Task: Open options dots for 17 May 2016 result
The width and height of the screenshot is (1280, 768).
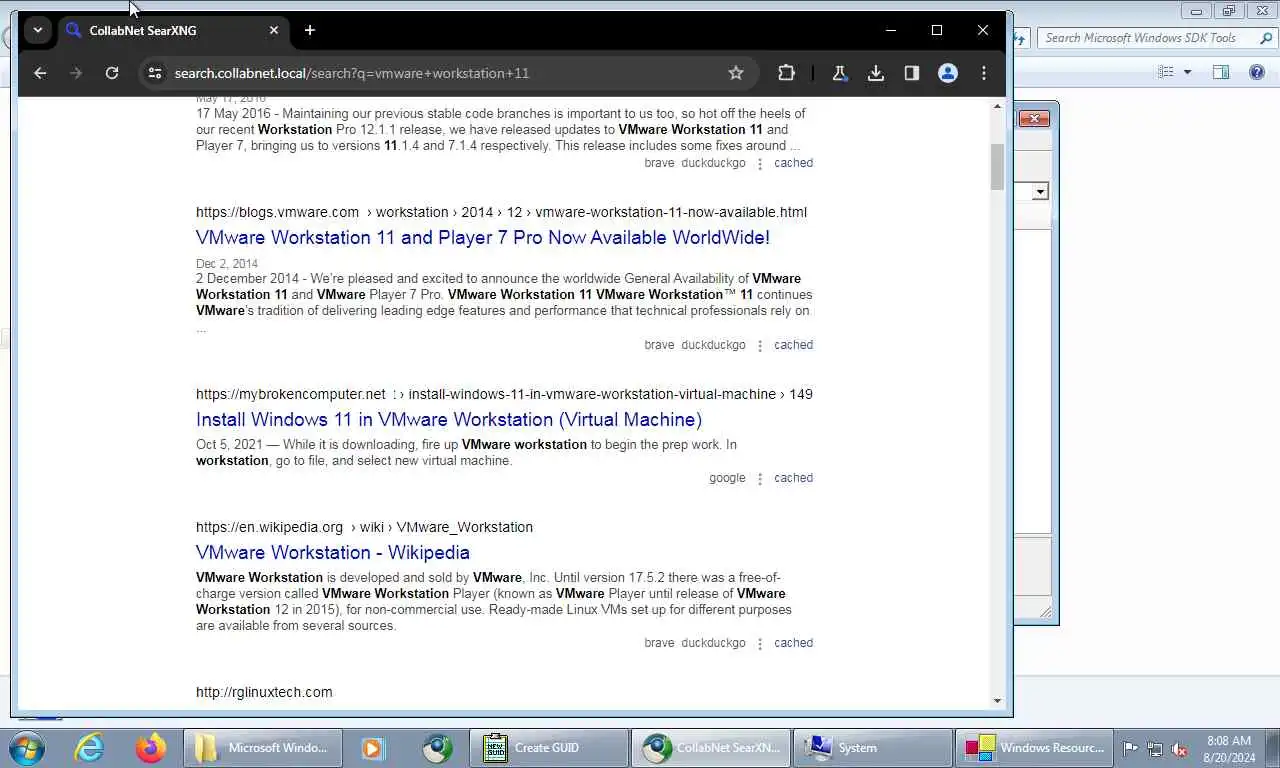Action: click(x=760, y=164)
